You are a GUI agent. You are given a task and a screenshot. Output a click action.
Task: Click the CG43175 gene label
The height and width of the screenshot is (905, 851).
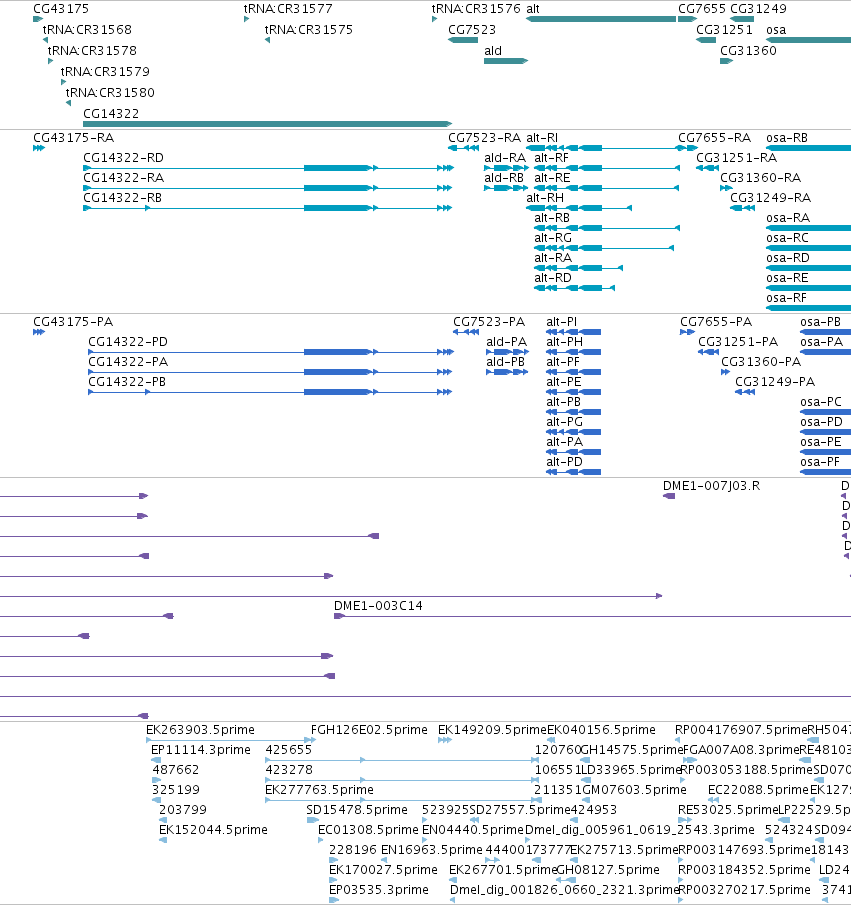click(61, 9)
